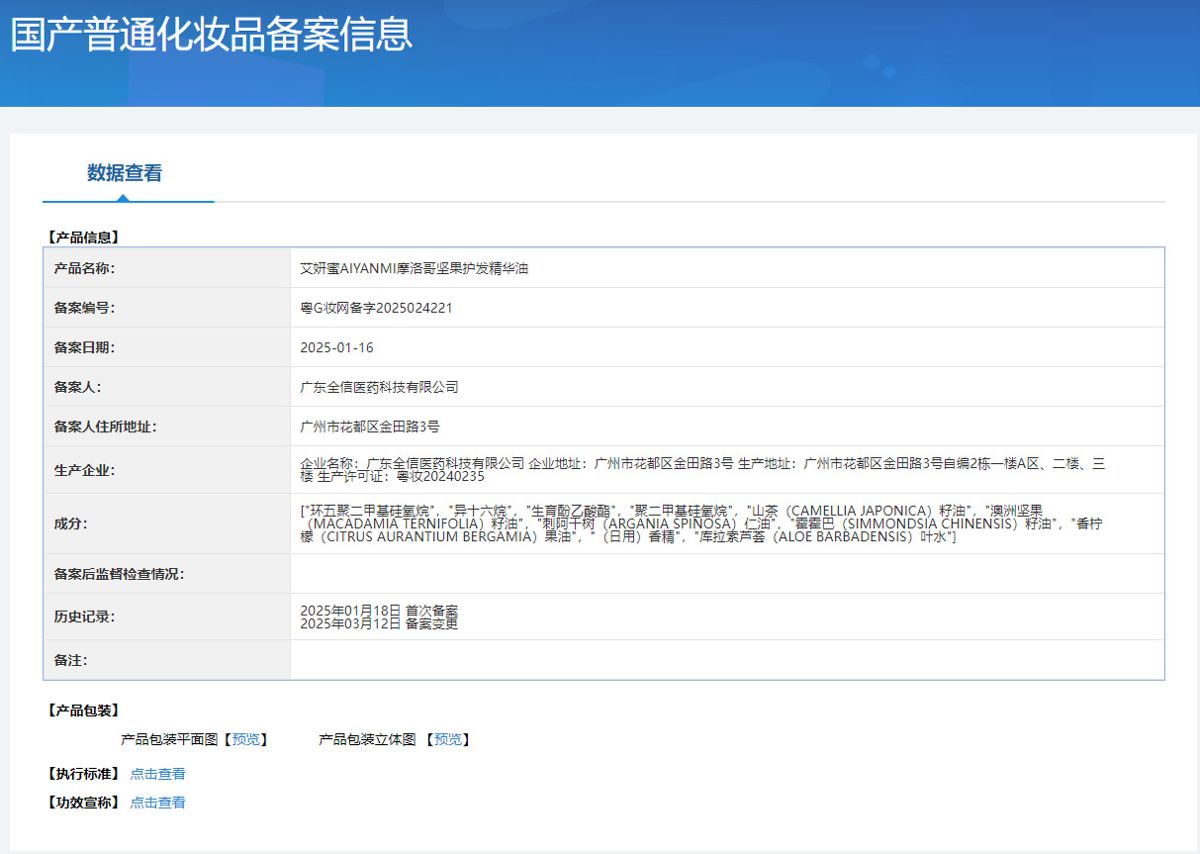Click the ingredients list text
1200x854 pixels.
click(x=701, y=524)
